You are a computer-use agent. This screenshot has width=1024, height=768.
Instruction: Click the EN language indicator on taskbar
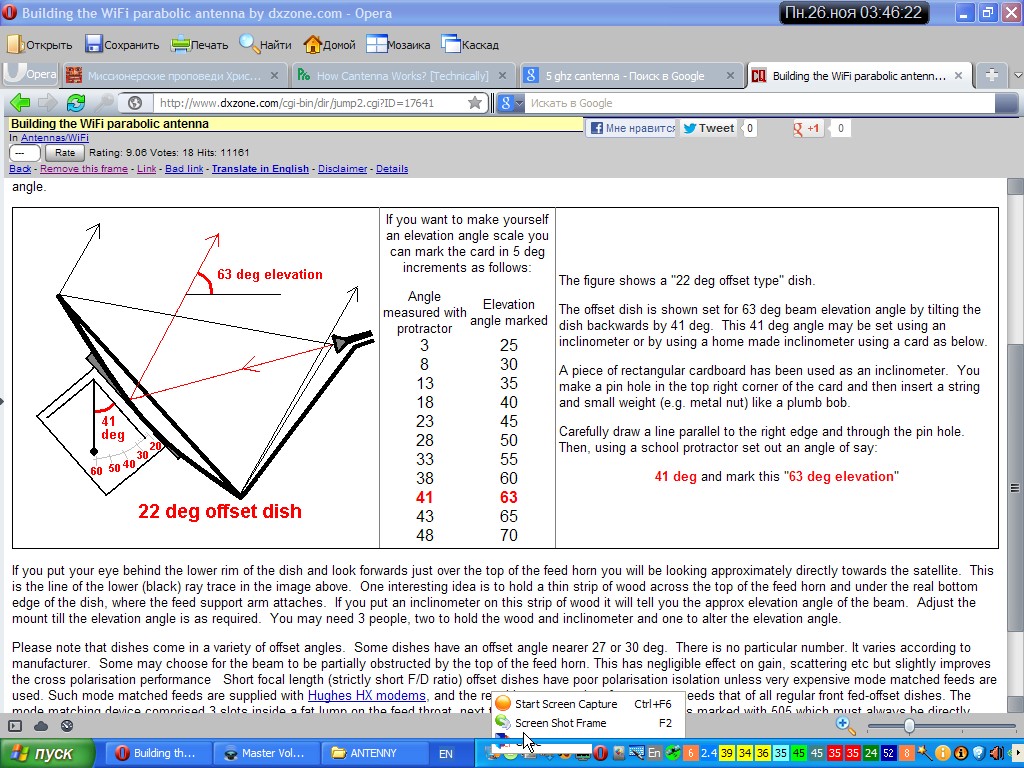[445, 754]
